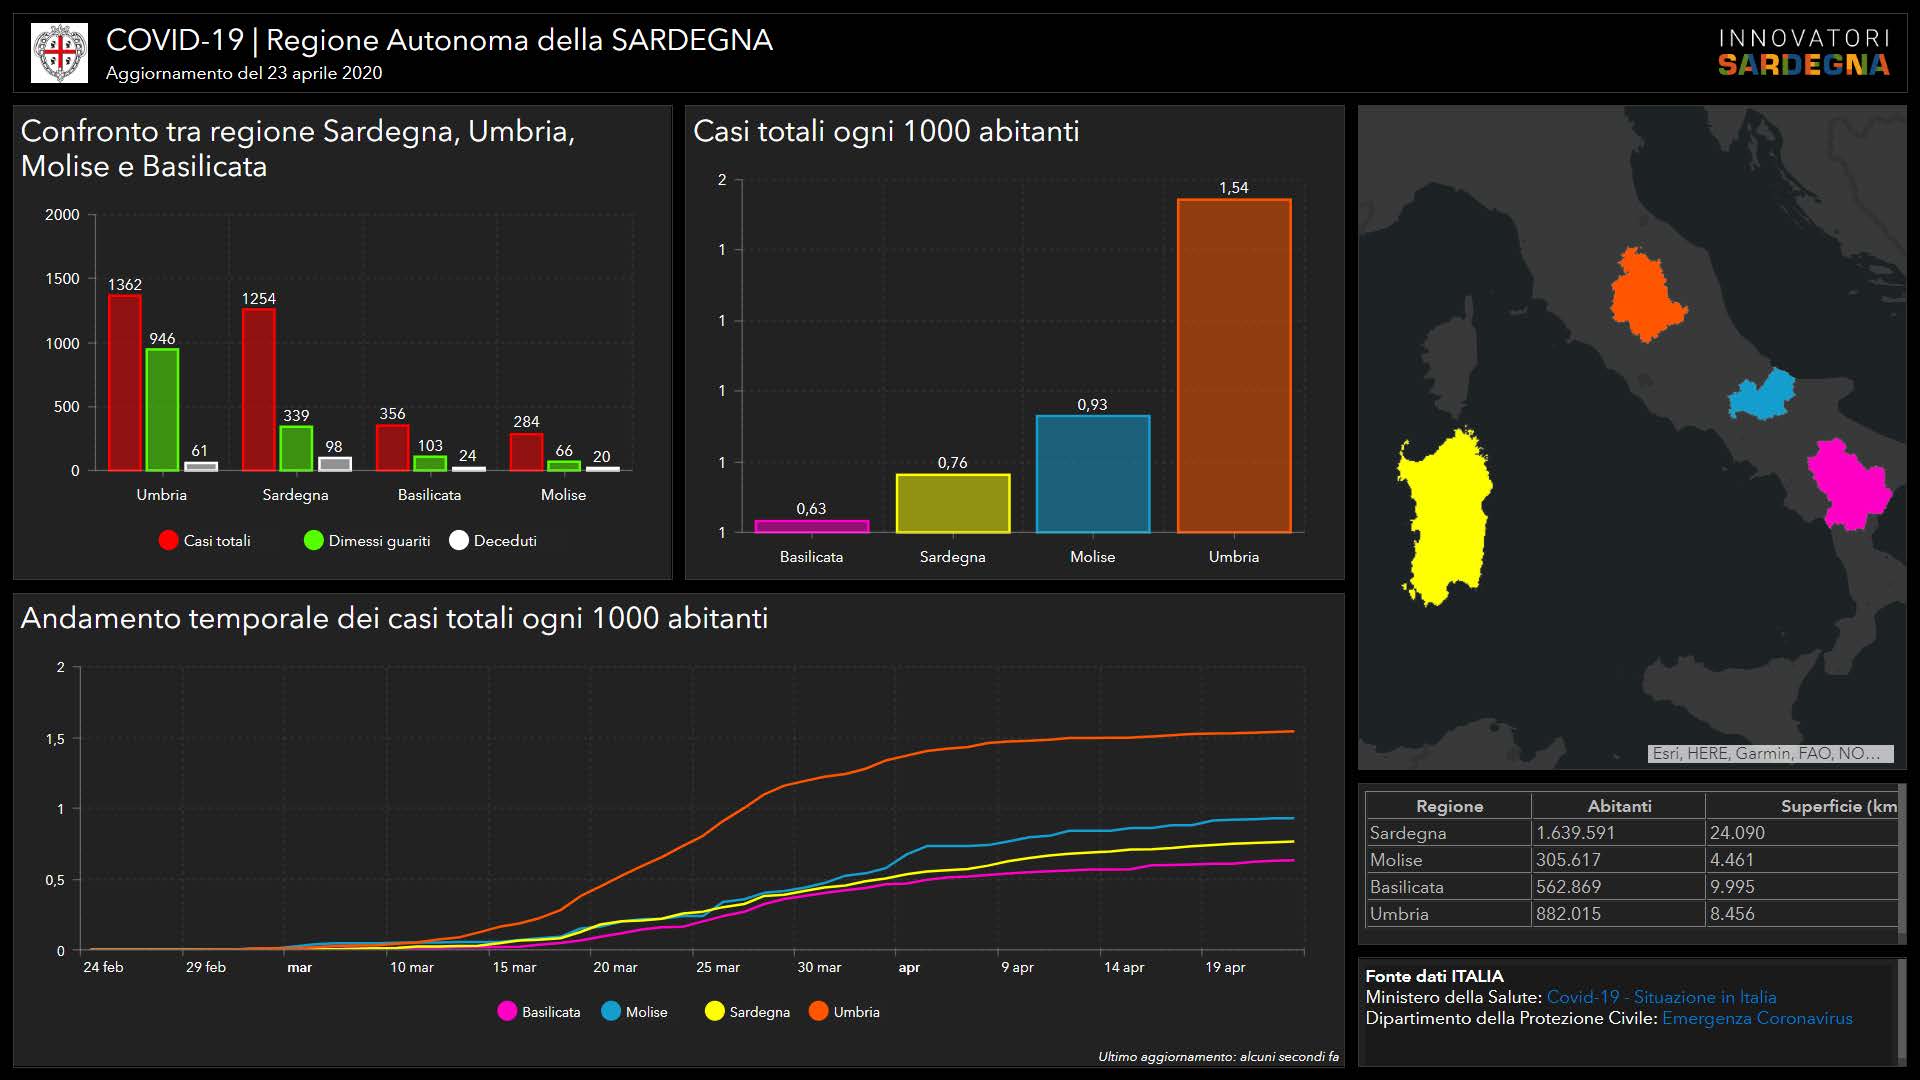
Task: Click the Umbria 1,54 bar in per-capita chart
Action: point(1233,366)
